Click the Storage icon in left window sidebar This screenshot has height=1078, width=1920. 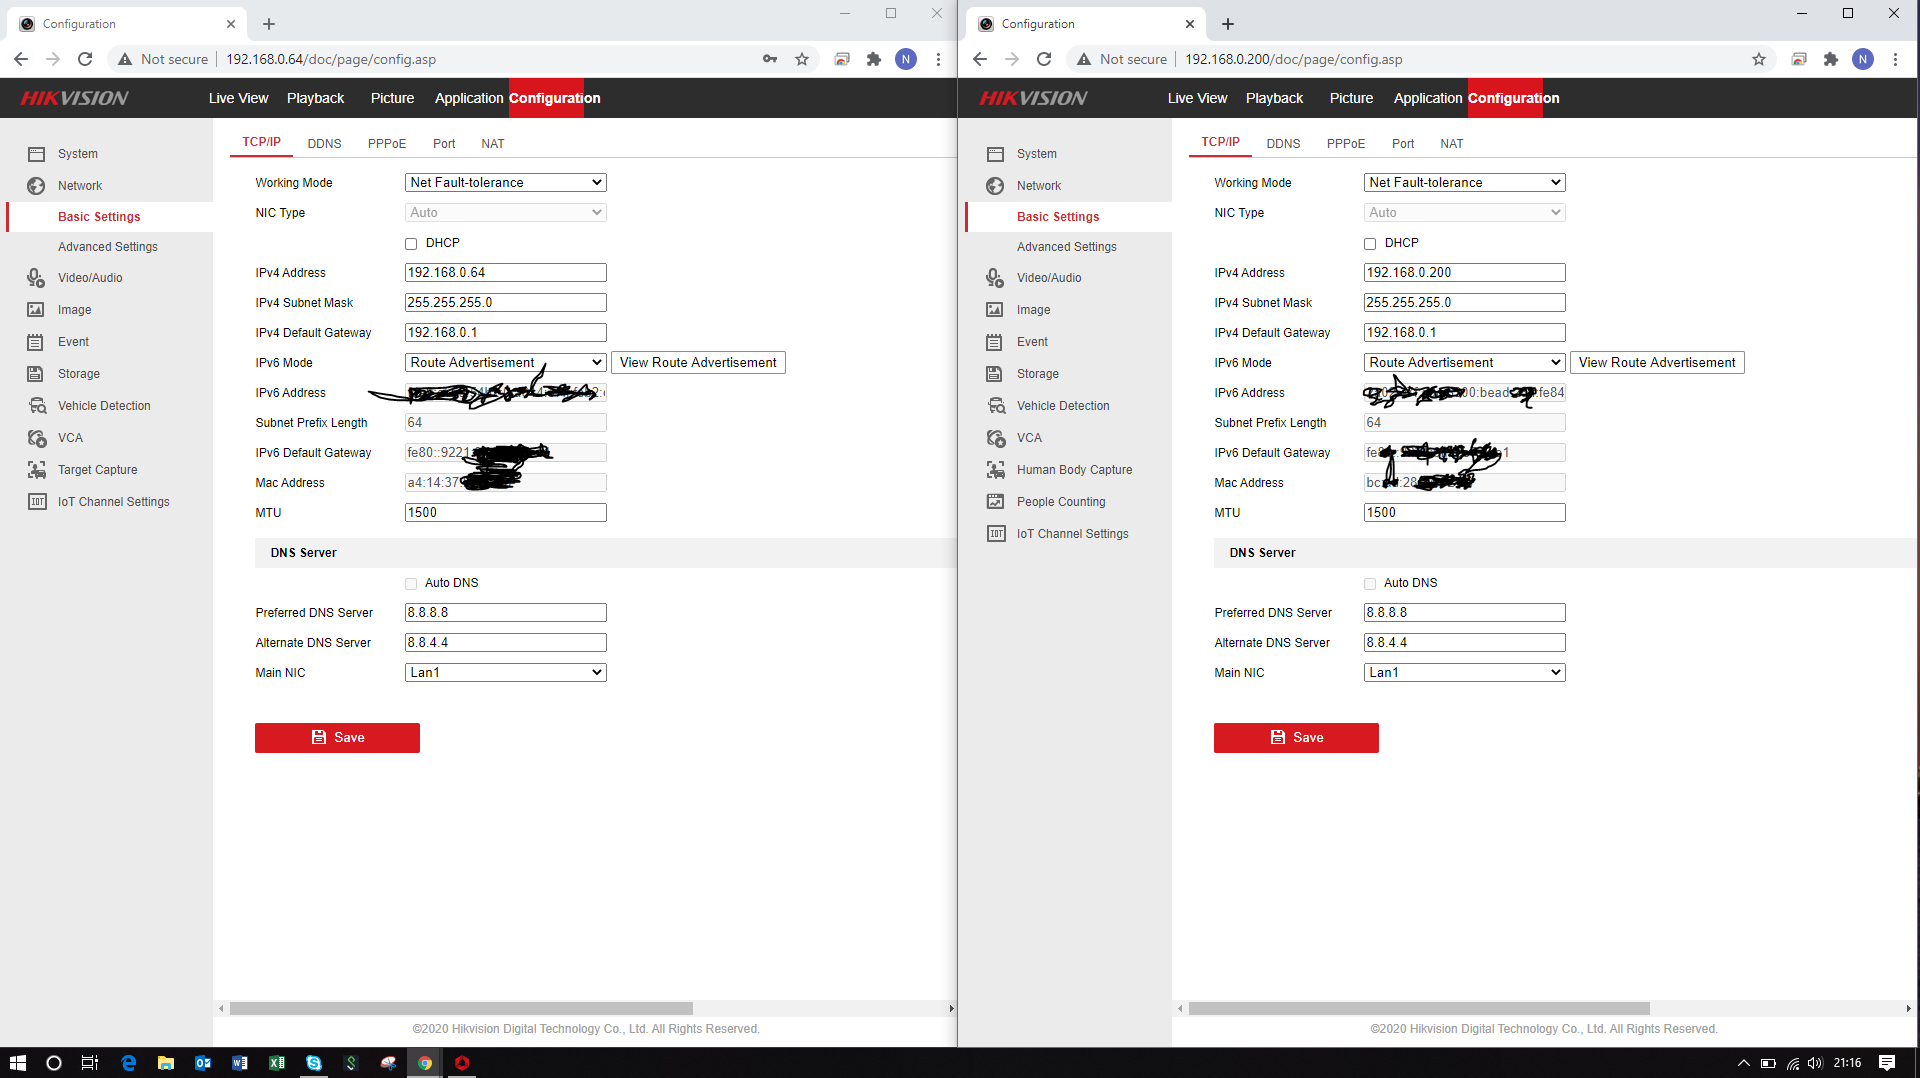click(x=36, y=374)
